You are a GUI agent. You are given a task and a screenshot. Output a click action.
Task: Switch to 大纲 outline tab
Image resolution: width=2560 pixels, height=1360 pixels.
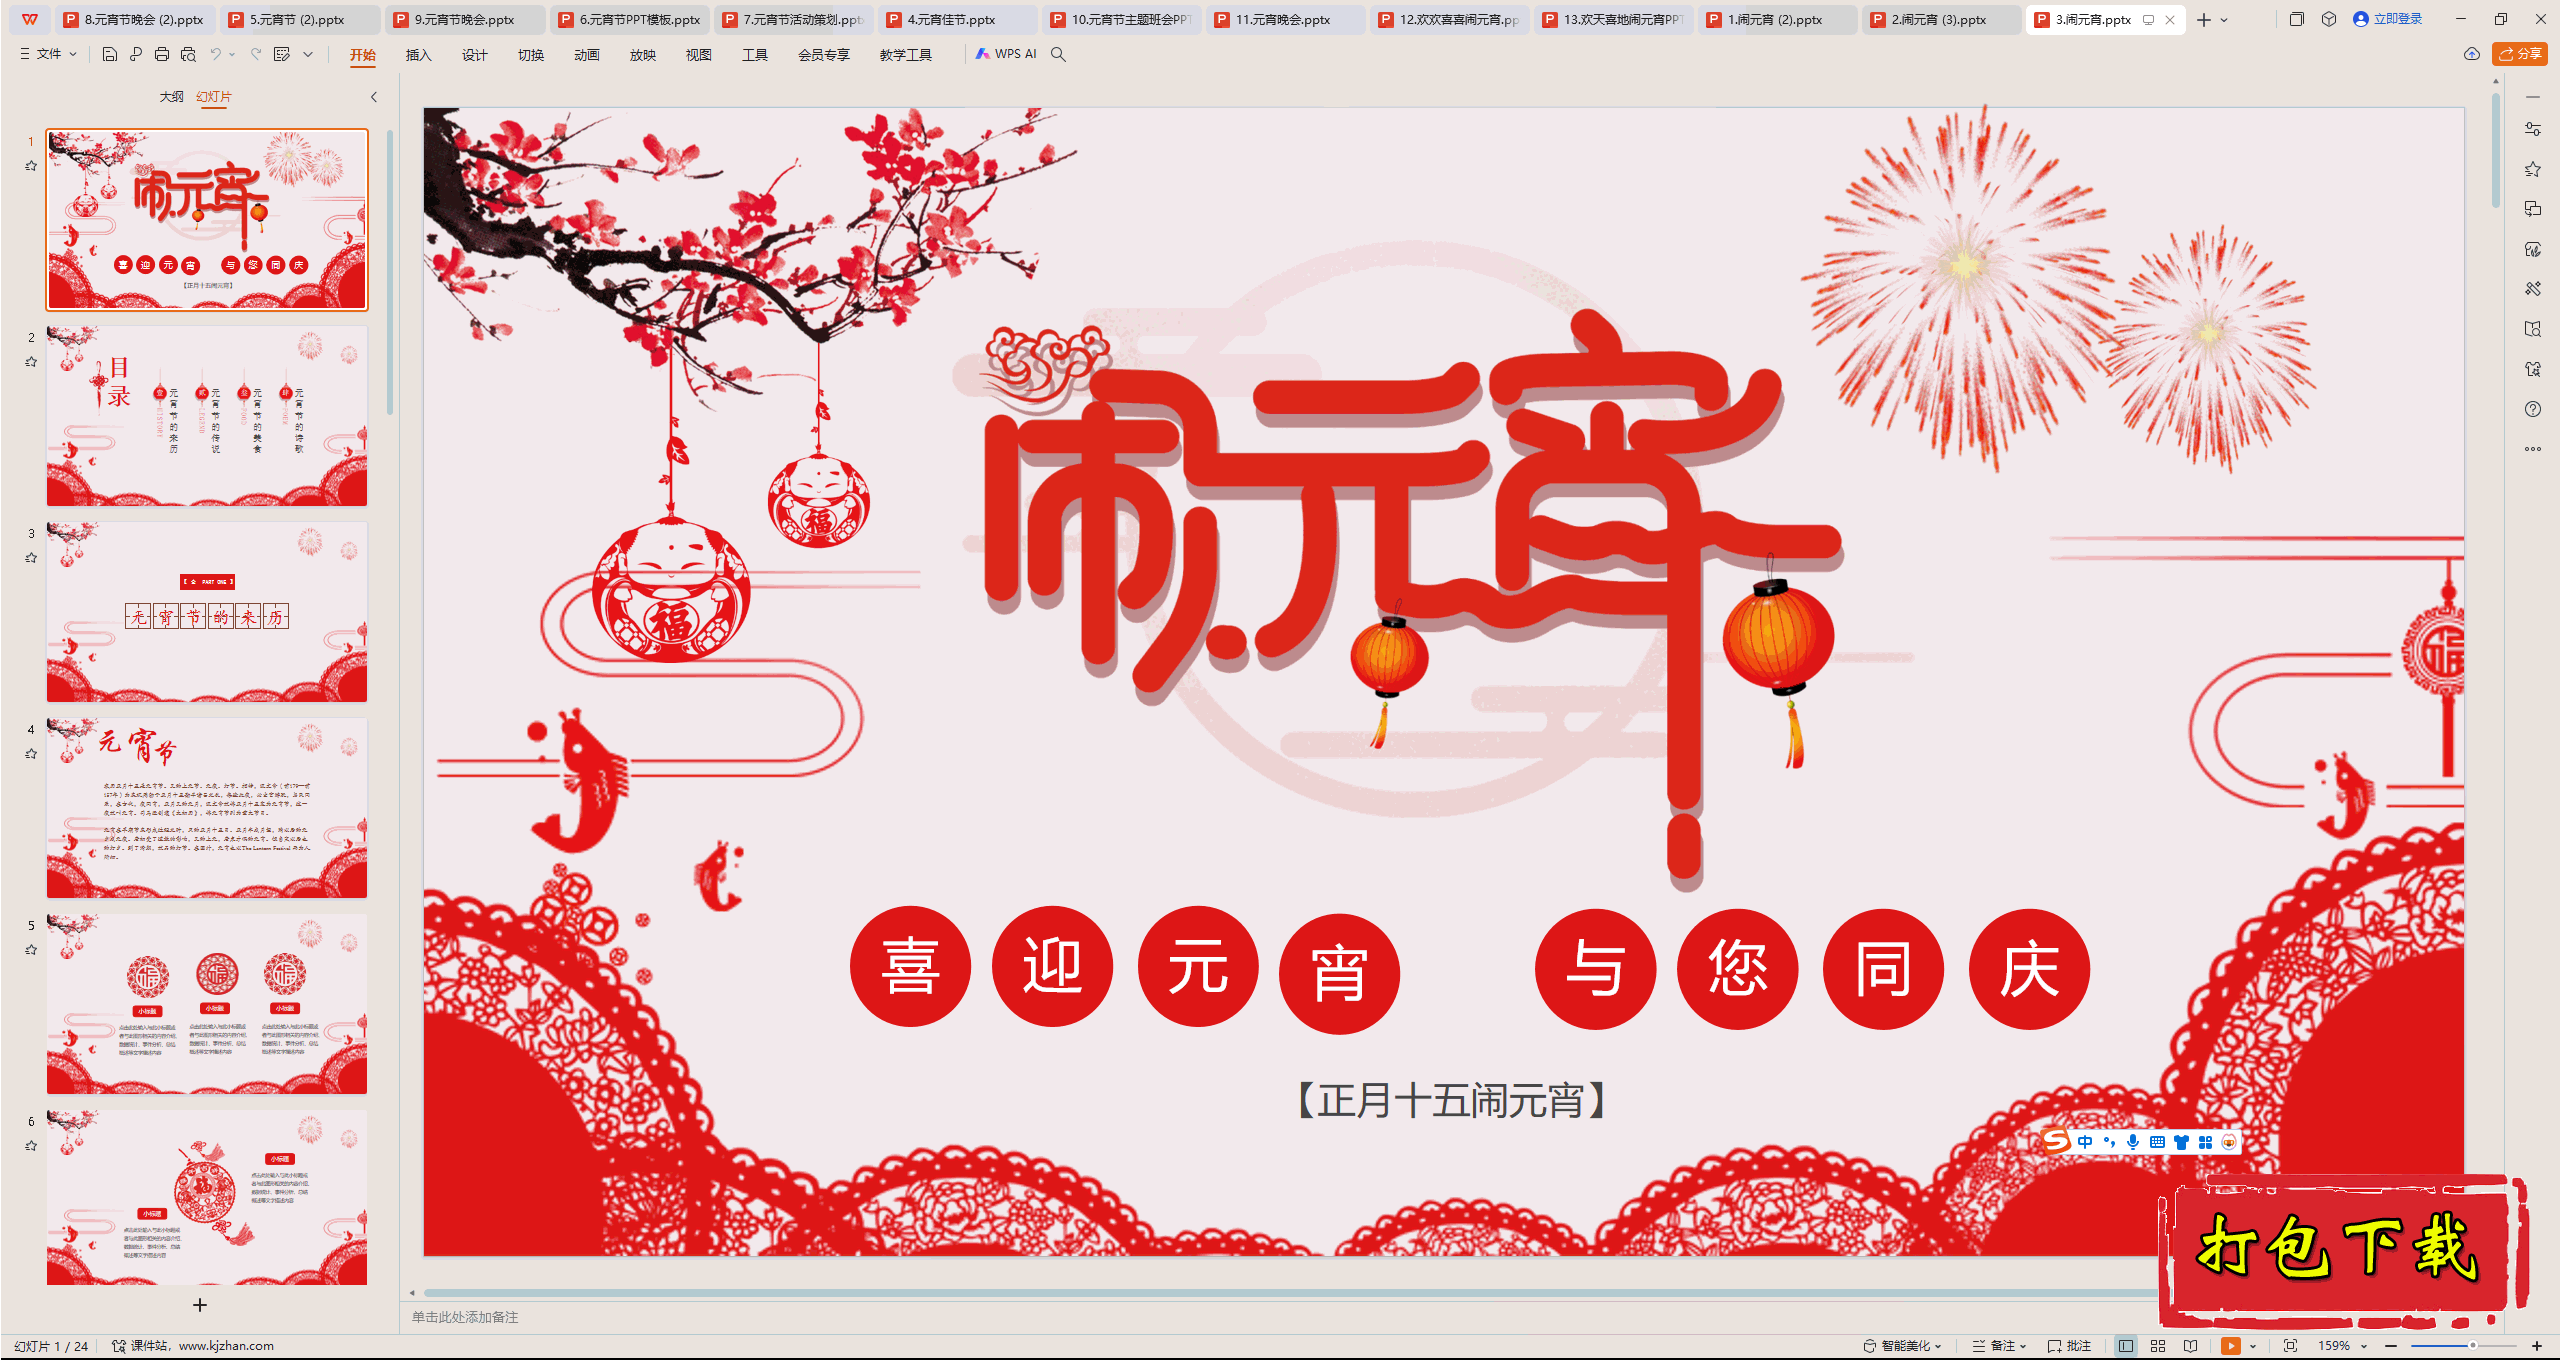click(x=171, y=97)
